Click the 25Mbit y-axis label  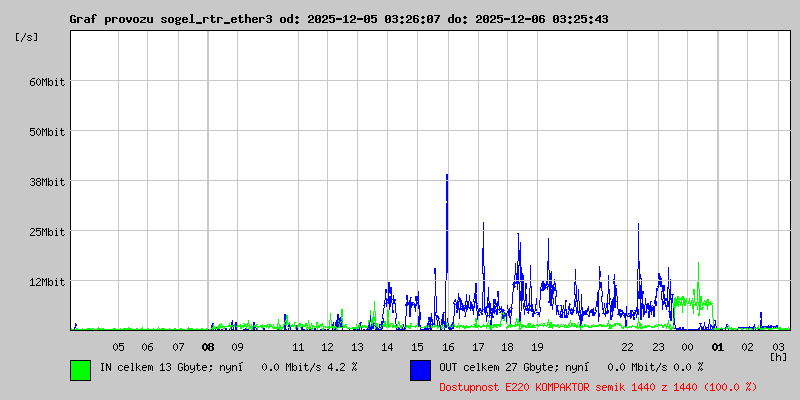click(46, 232)
